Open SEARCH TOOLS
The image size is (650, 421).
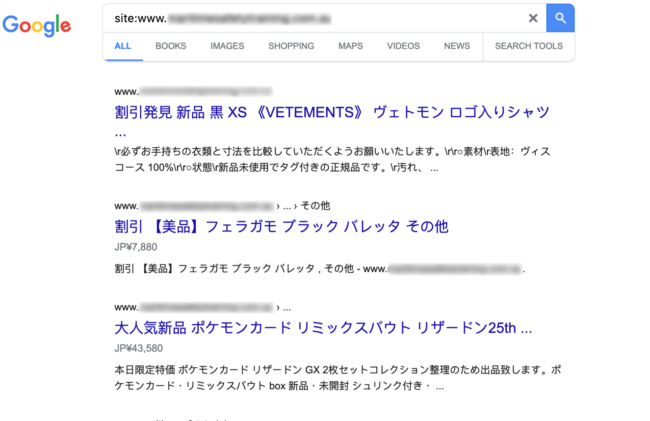pos(529,46)
